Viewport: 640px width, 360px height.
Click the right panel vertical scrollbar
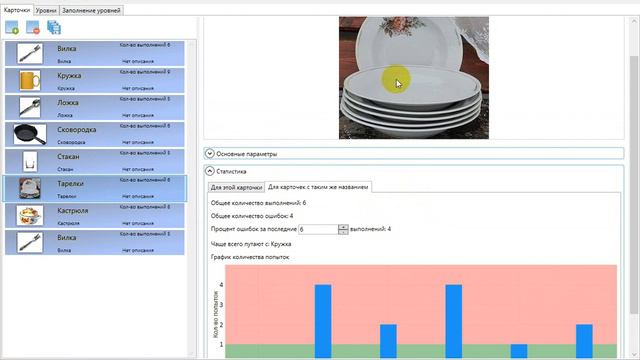click(633, 184)
